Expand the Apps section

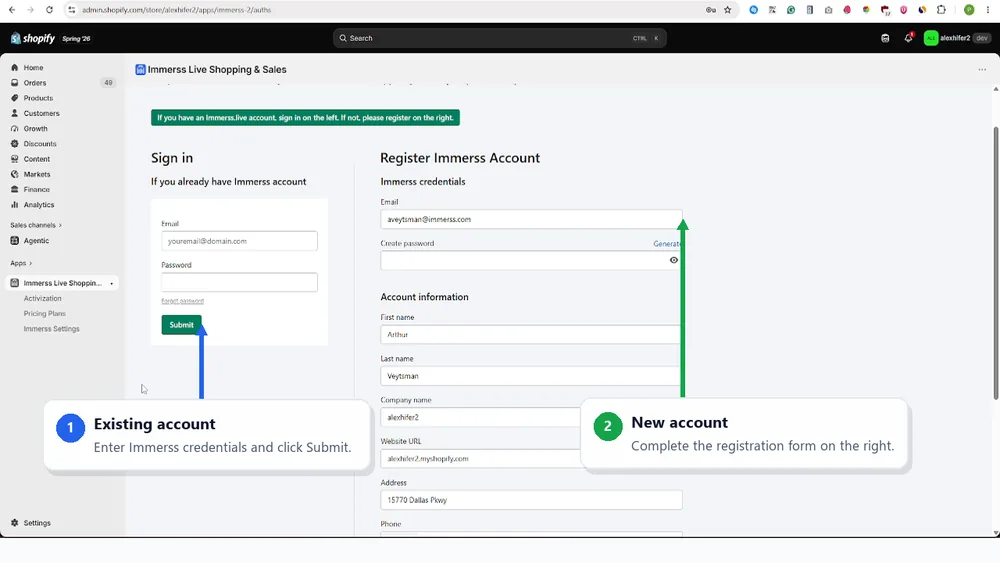[x=21, y=263]
